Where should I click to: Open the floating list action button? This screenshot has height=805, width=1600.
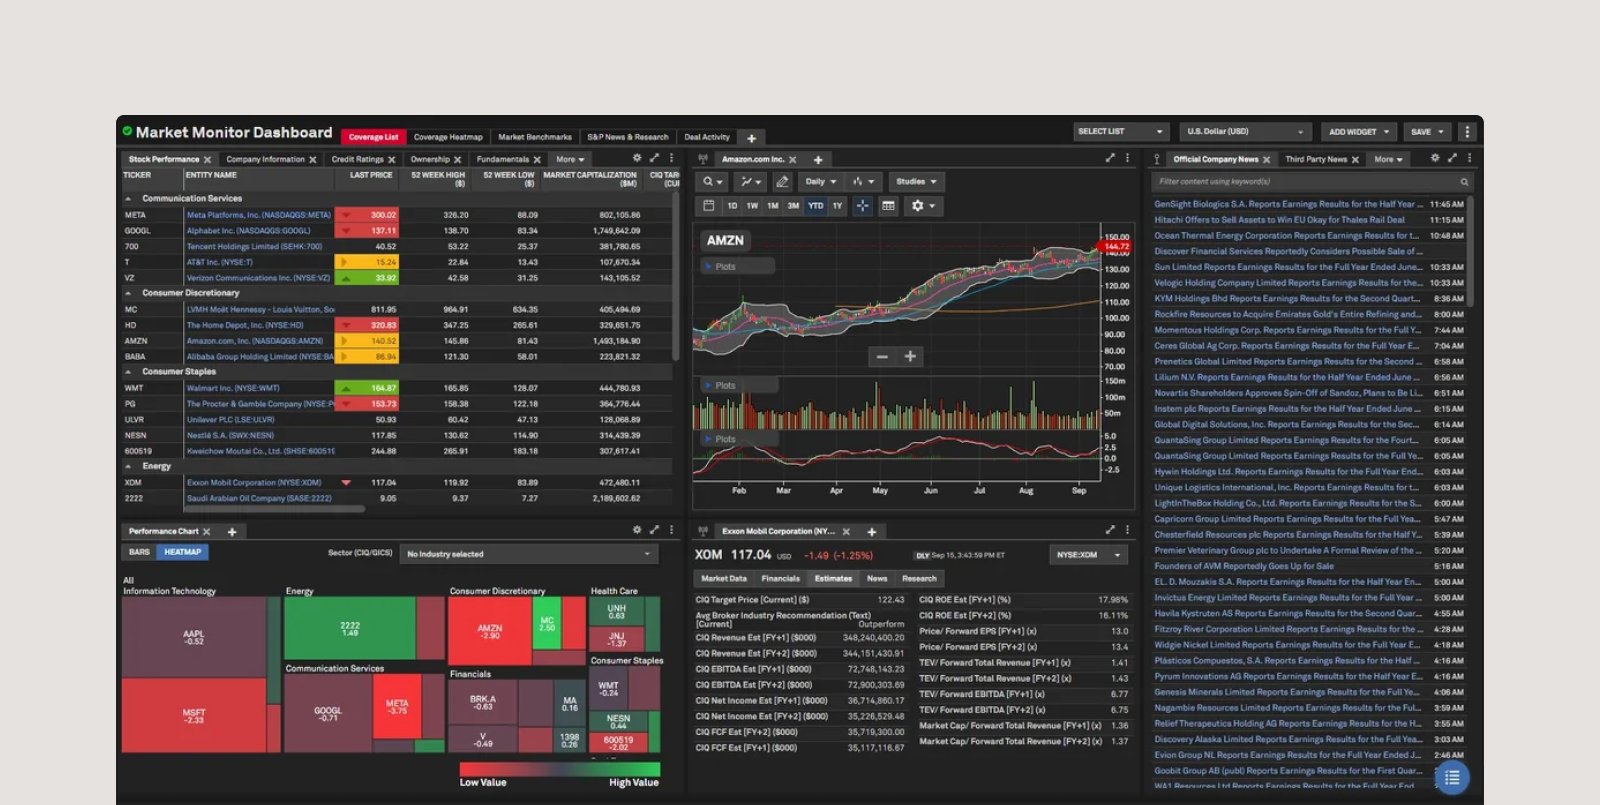1452,777
